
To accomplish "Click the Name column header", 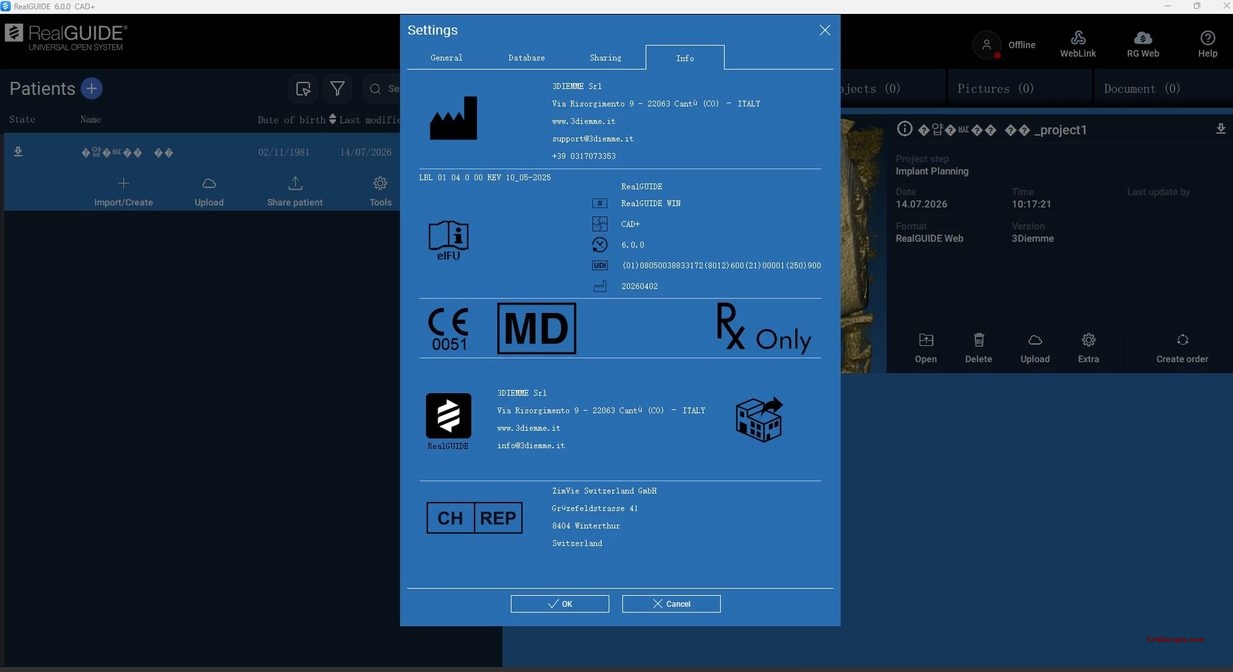I will coord(91,120).
